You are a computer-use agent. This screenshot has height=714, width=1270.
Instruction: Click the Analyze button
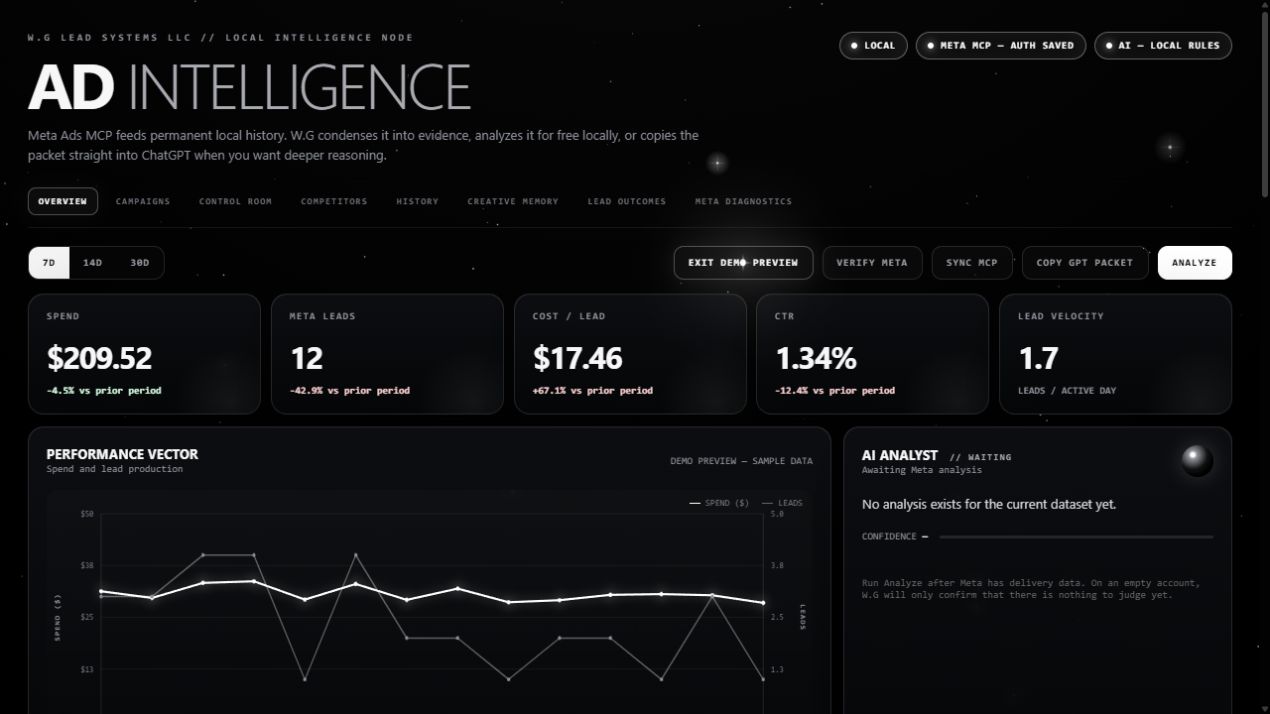pos(1195,263)
